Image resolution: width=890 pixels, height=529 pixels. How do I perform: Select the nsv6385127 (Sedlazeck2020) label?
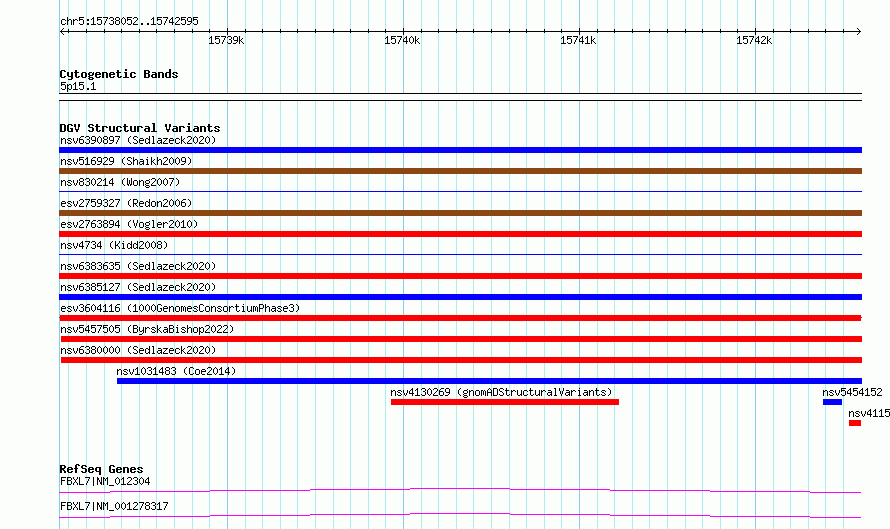pos(138,287)
